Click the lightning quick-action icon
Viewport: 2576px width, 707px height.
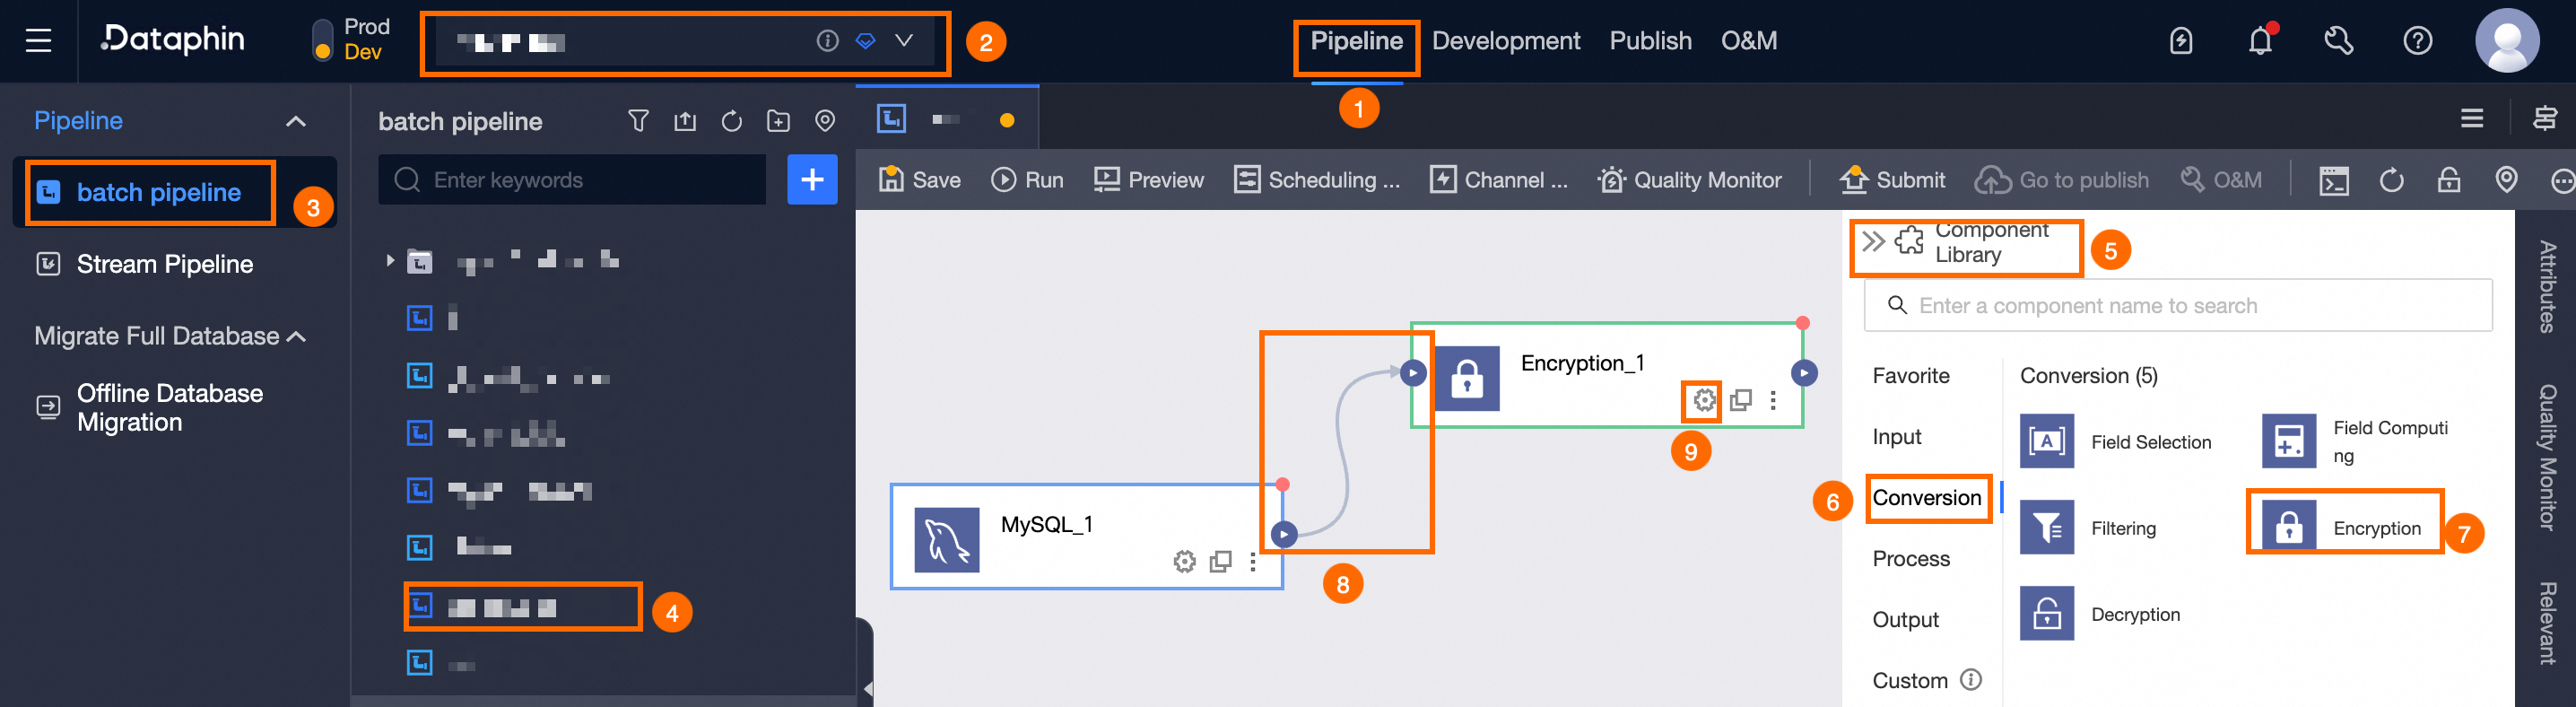[x=2181, y=41]
